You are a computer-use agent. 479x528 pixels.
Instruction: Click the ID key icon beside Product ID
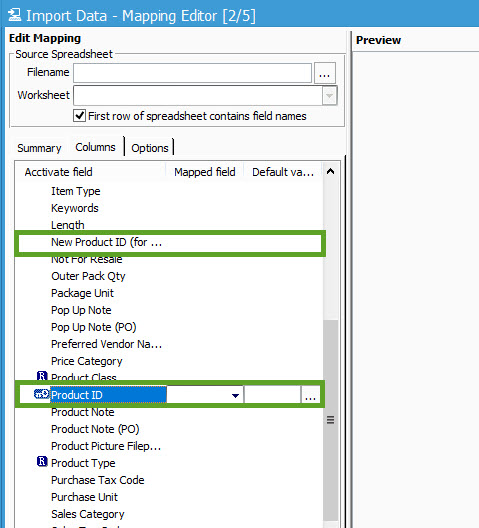41,394
